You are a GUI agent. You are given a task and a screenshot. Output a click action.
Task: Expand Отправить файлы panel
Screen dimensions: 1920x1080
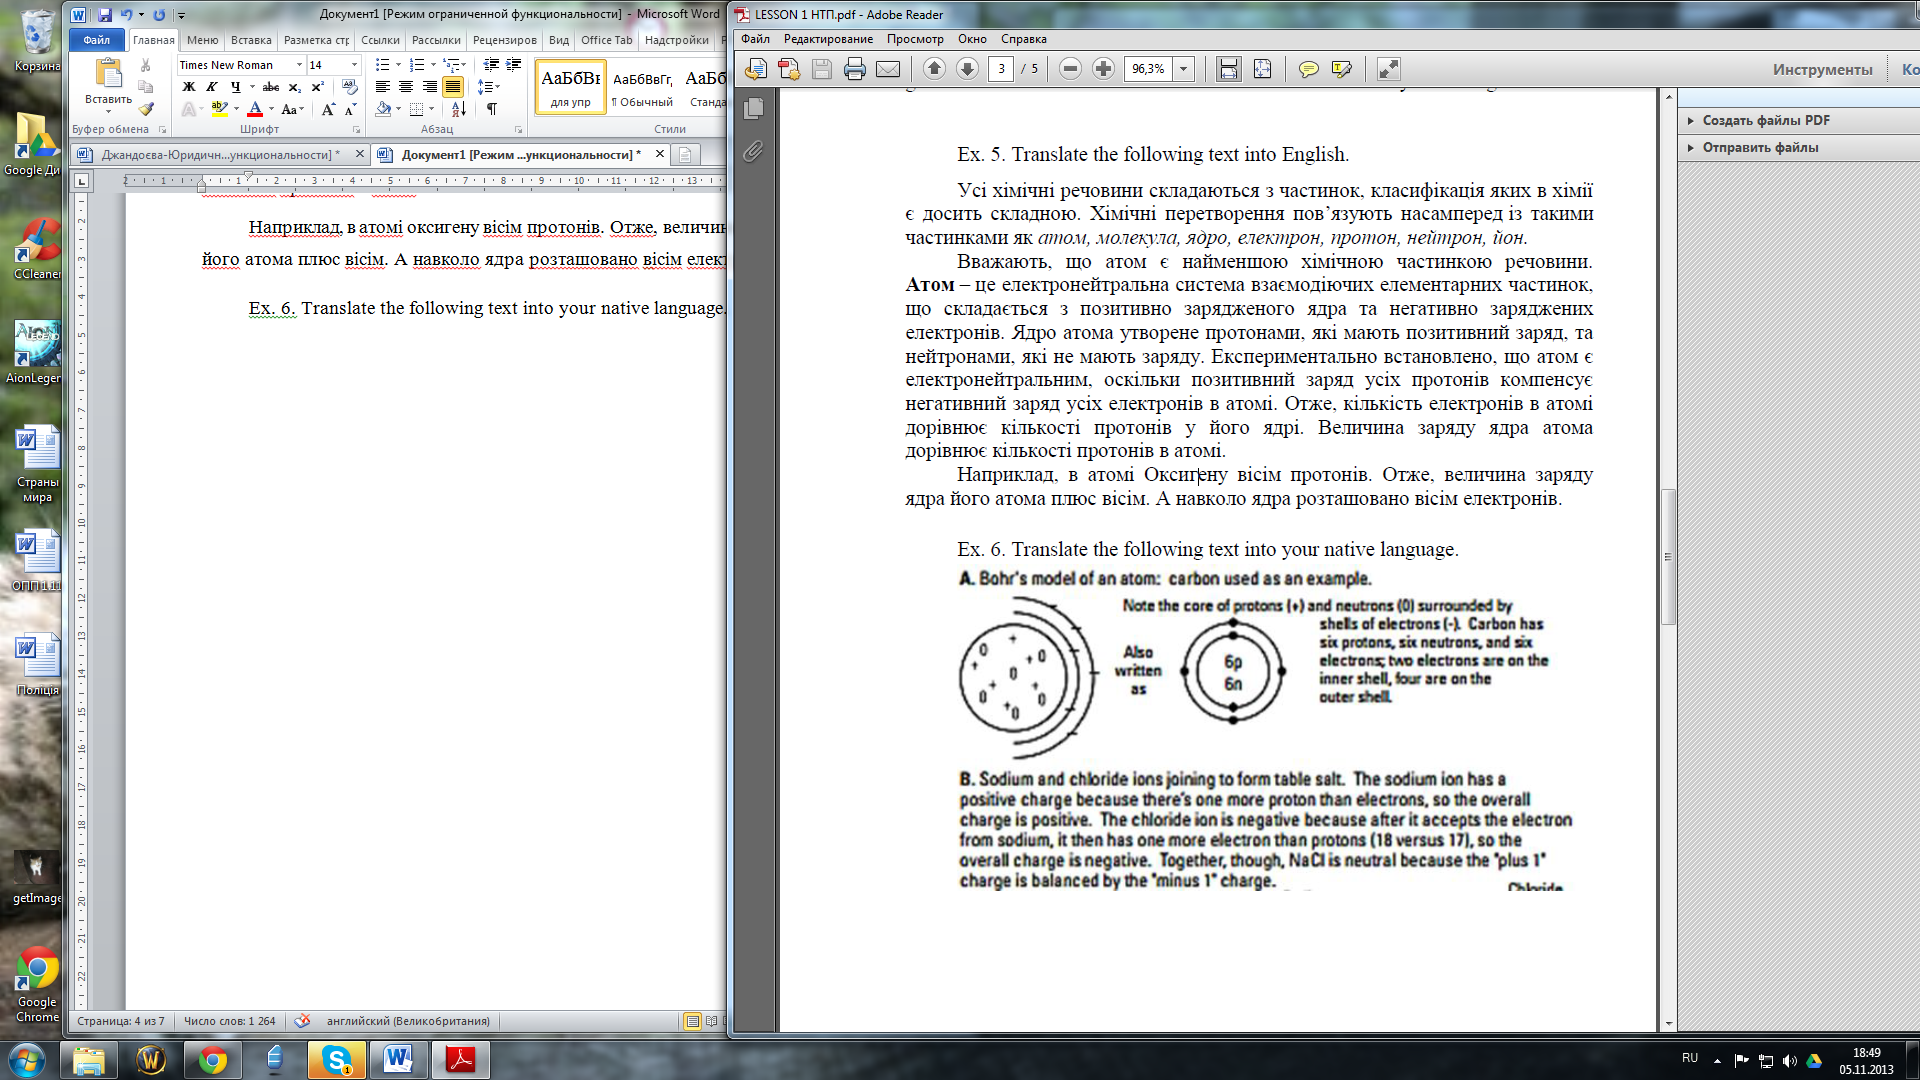coord(1759,147)
